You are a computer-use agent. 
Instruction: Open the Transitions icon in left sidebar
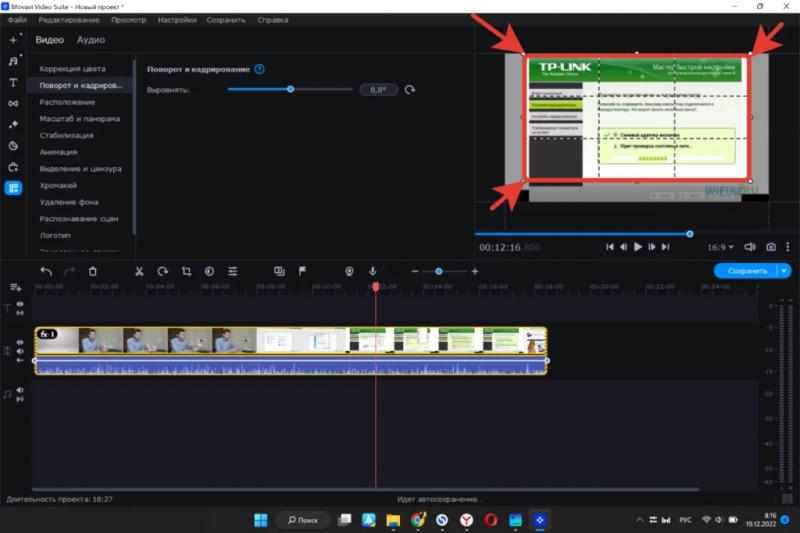(x=13, y=103)
